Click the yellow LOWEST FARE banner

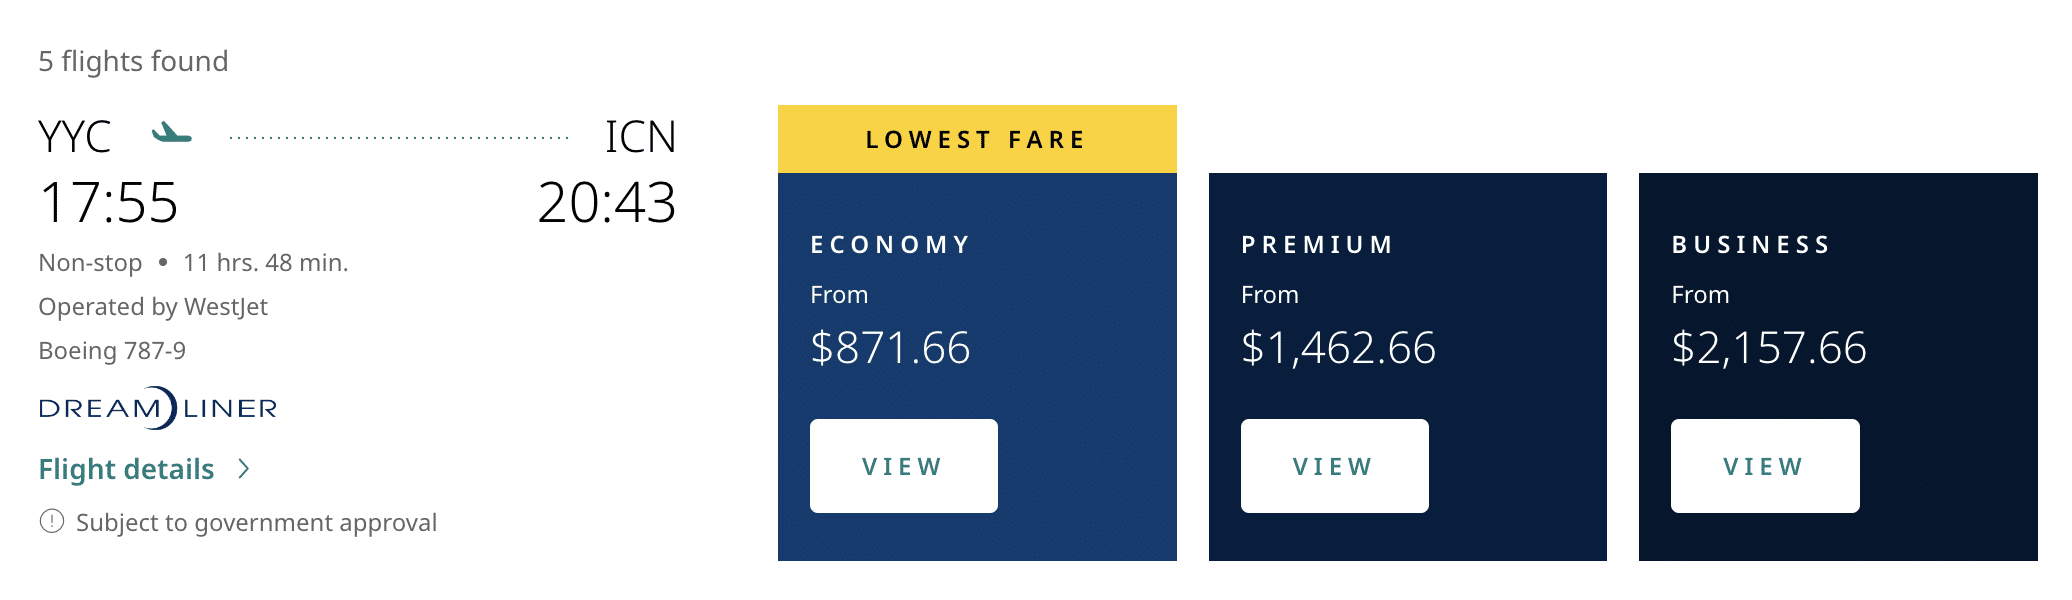[976, 139]
